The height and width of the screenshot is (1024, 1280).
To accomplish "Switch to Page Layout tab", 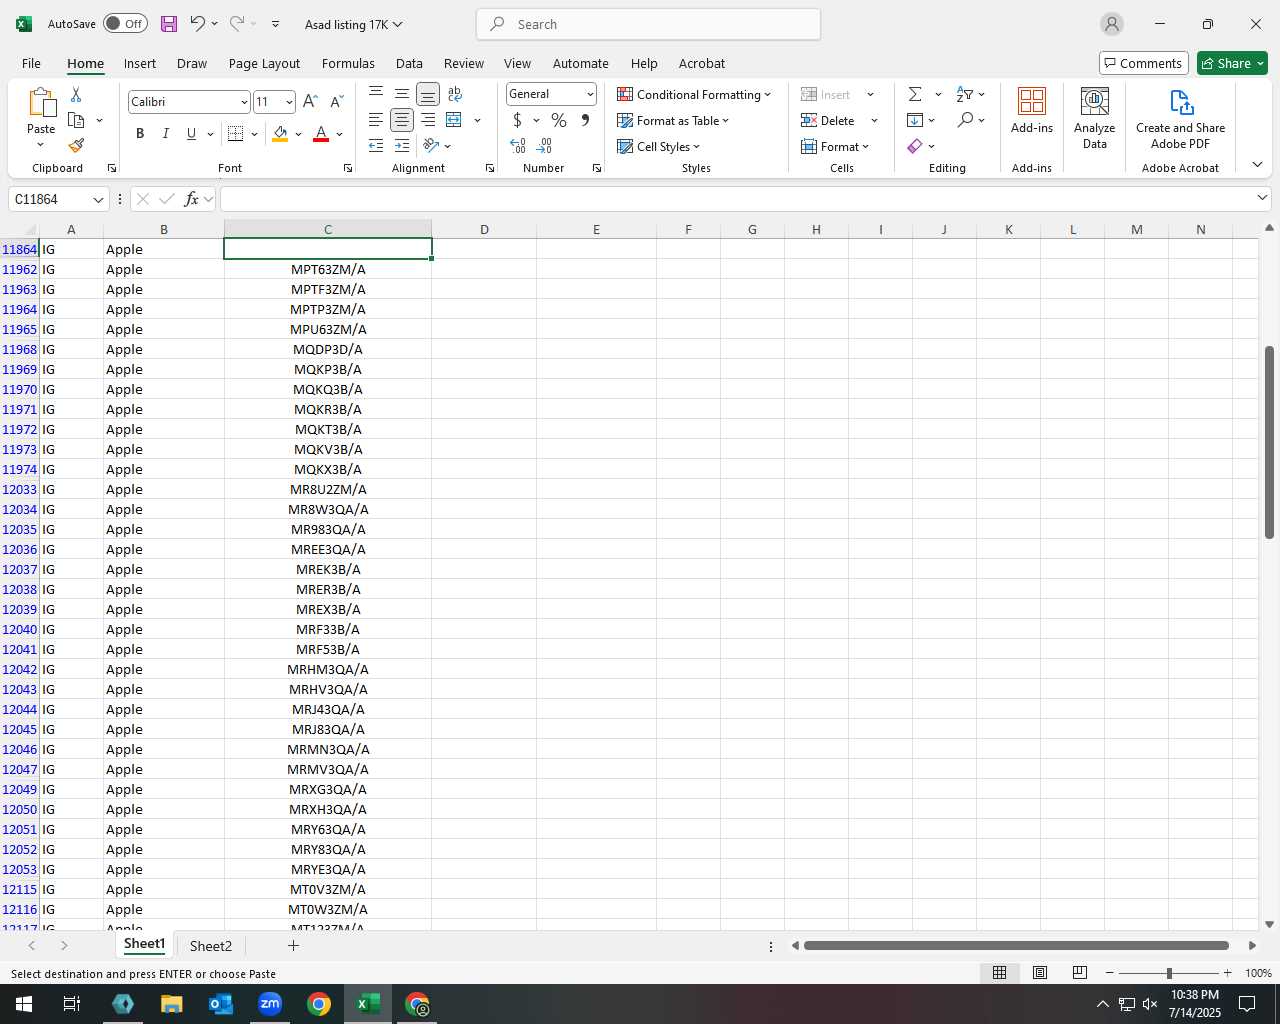I will pos(264,63).
